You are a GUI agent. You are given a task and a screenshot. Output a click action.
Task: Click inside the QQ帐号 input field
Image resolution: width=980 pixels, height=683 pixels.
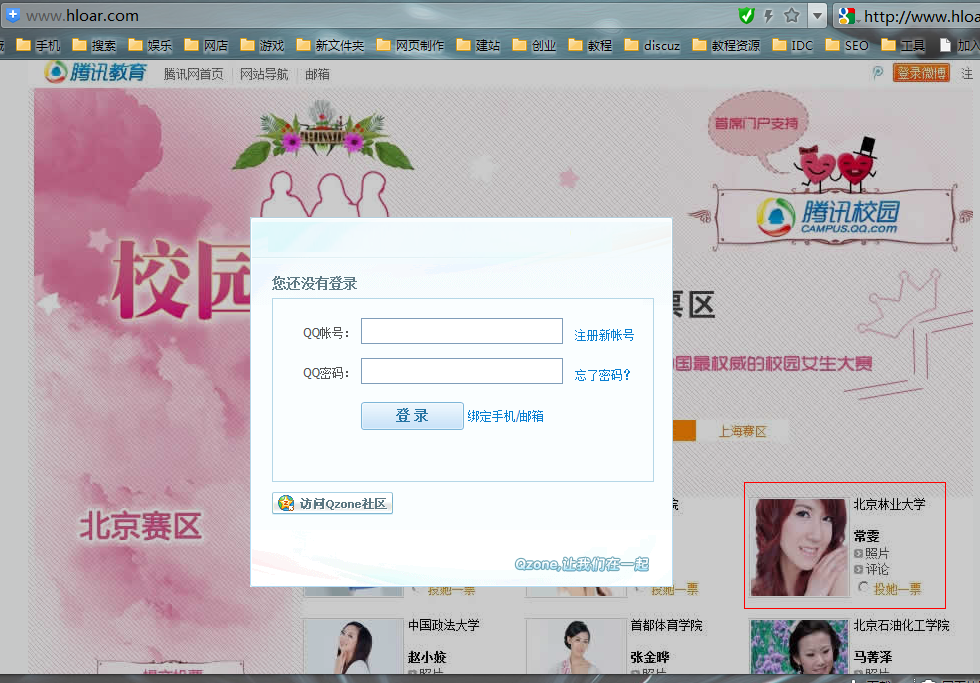[461, 331]
